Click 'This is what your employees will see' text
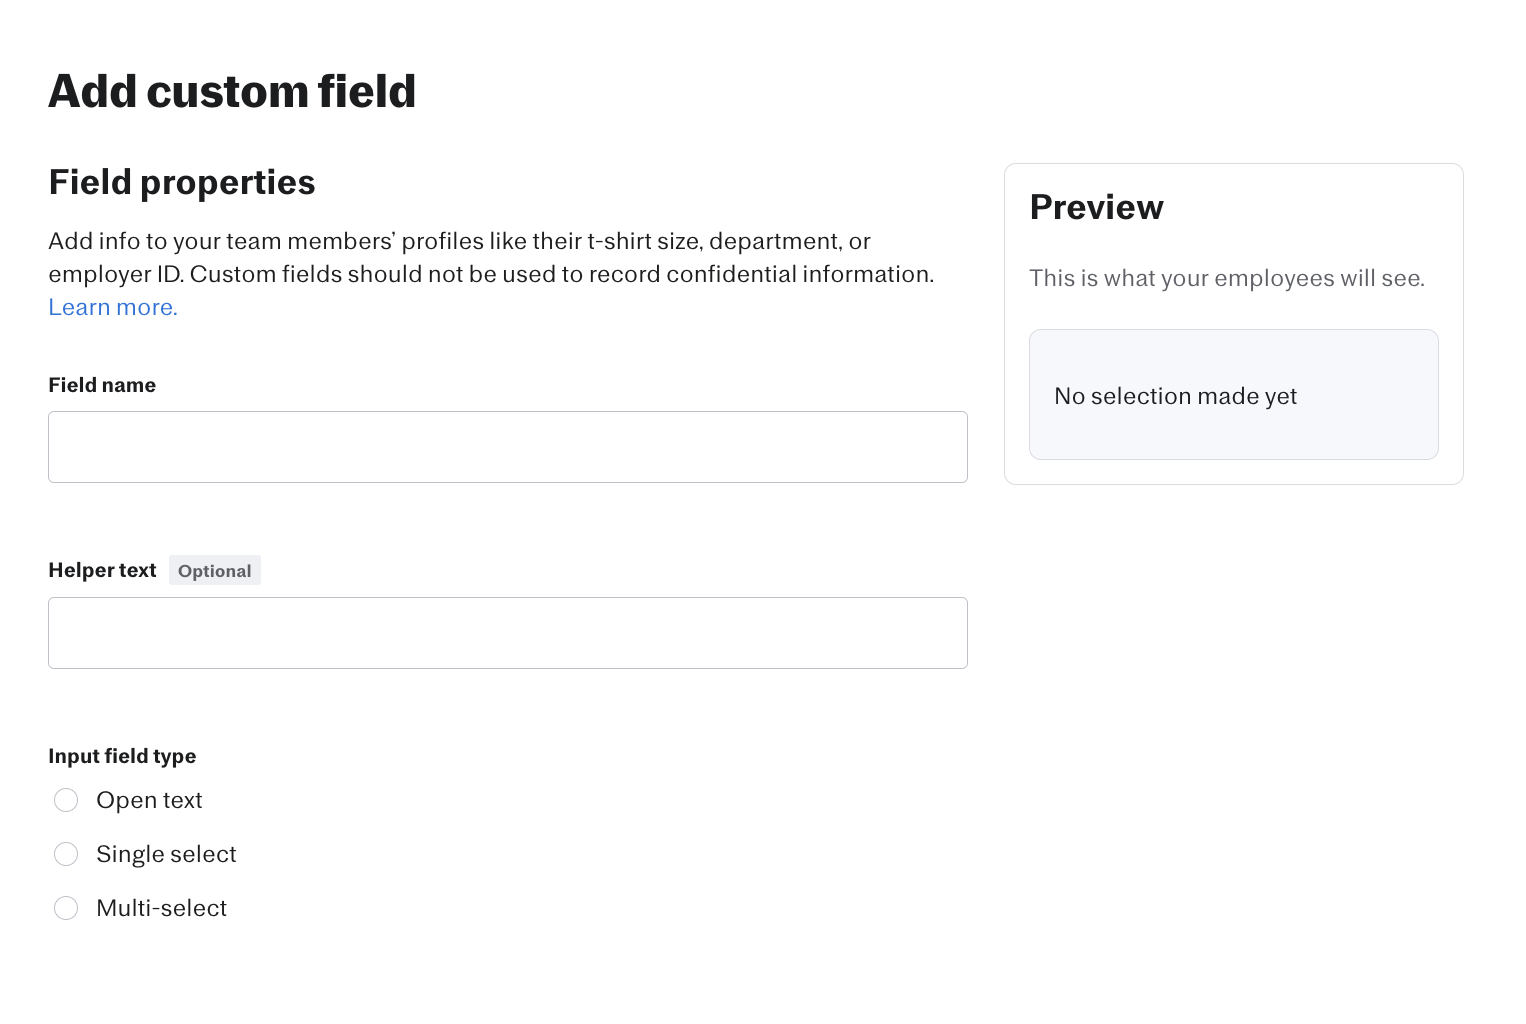This screenshot has width=1526, height=1024. 1226,278
